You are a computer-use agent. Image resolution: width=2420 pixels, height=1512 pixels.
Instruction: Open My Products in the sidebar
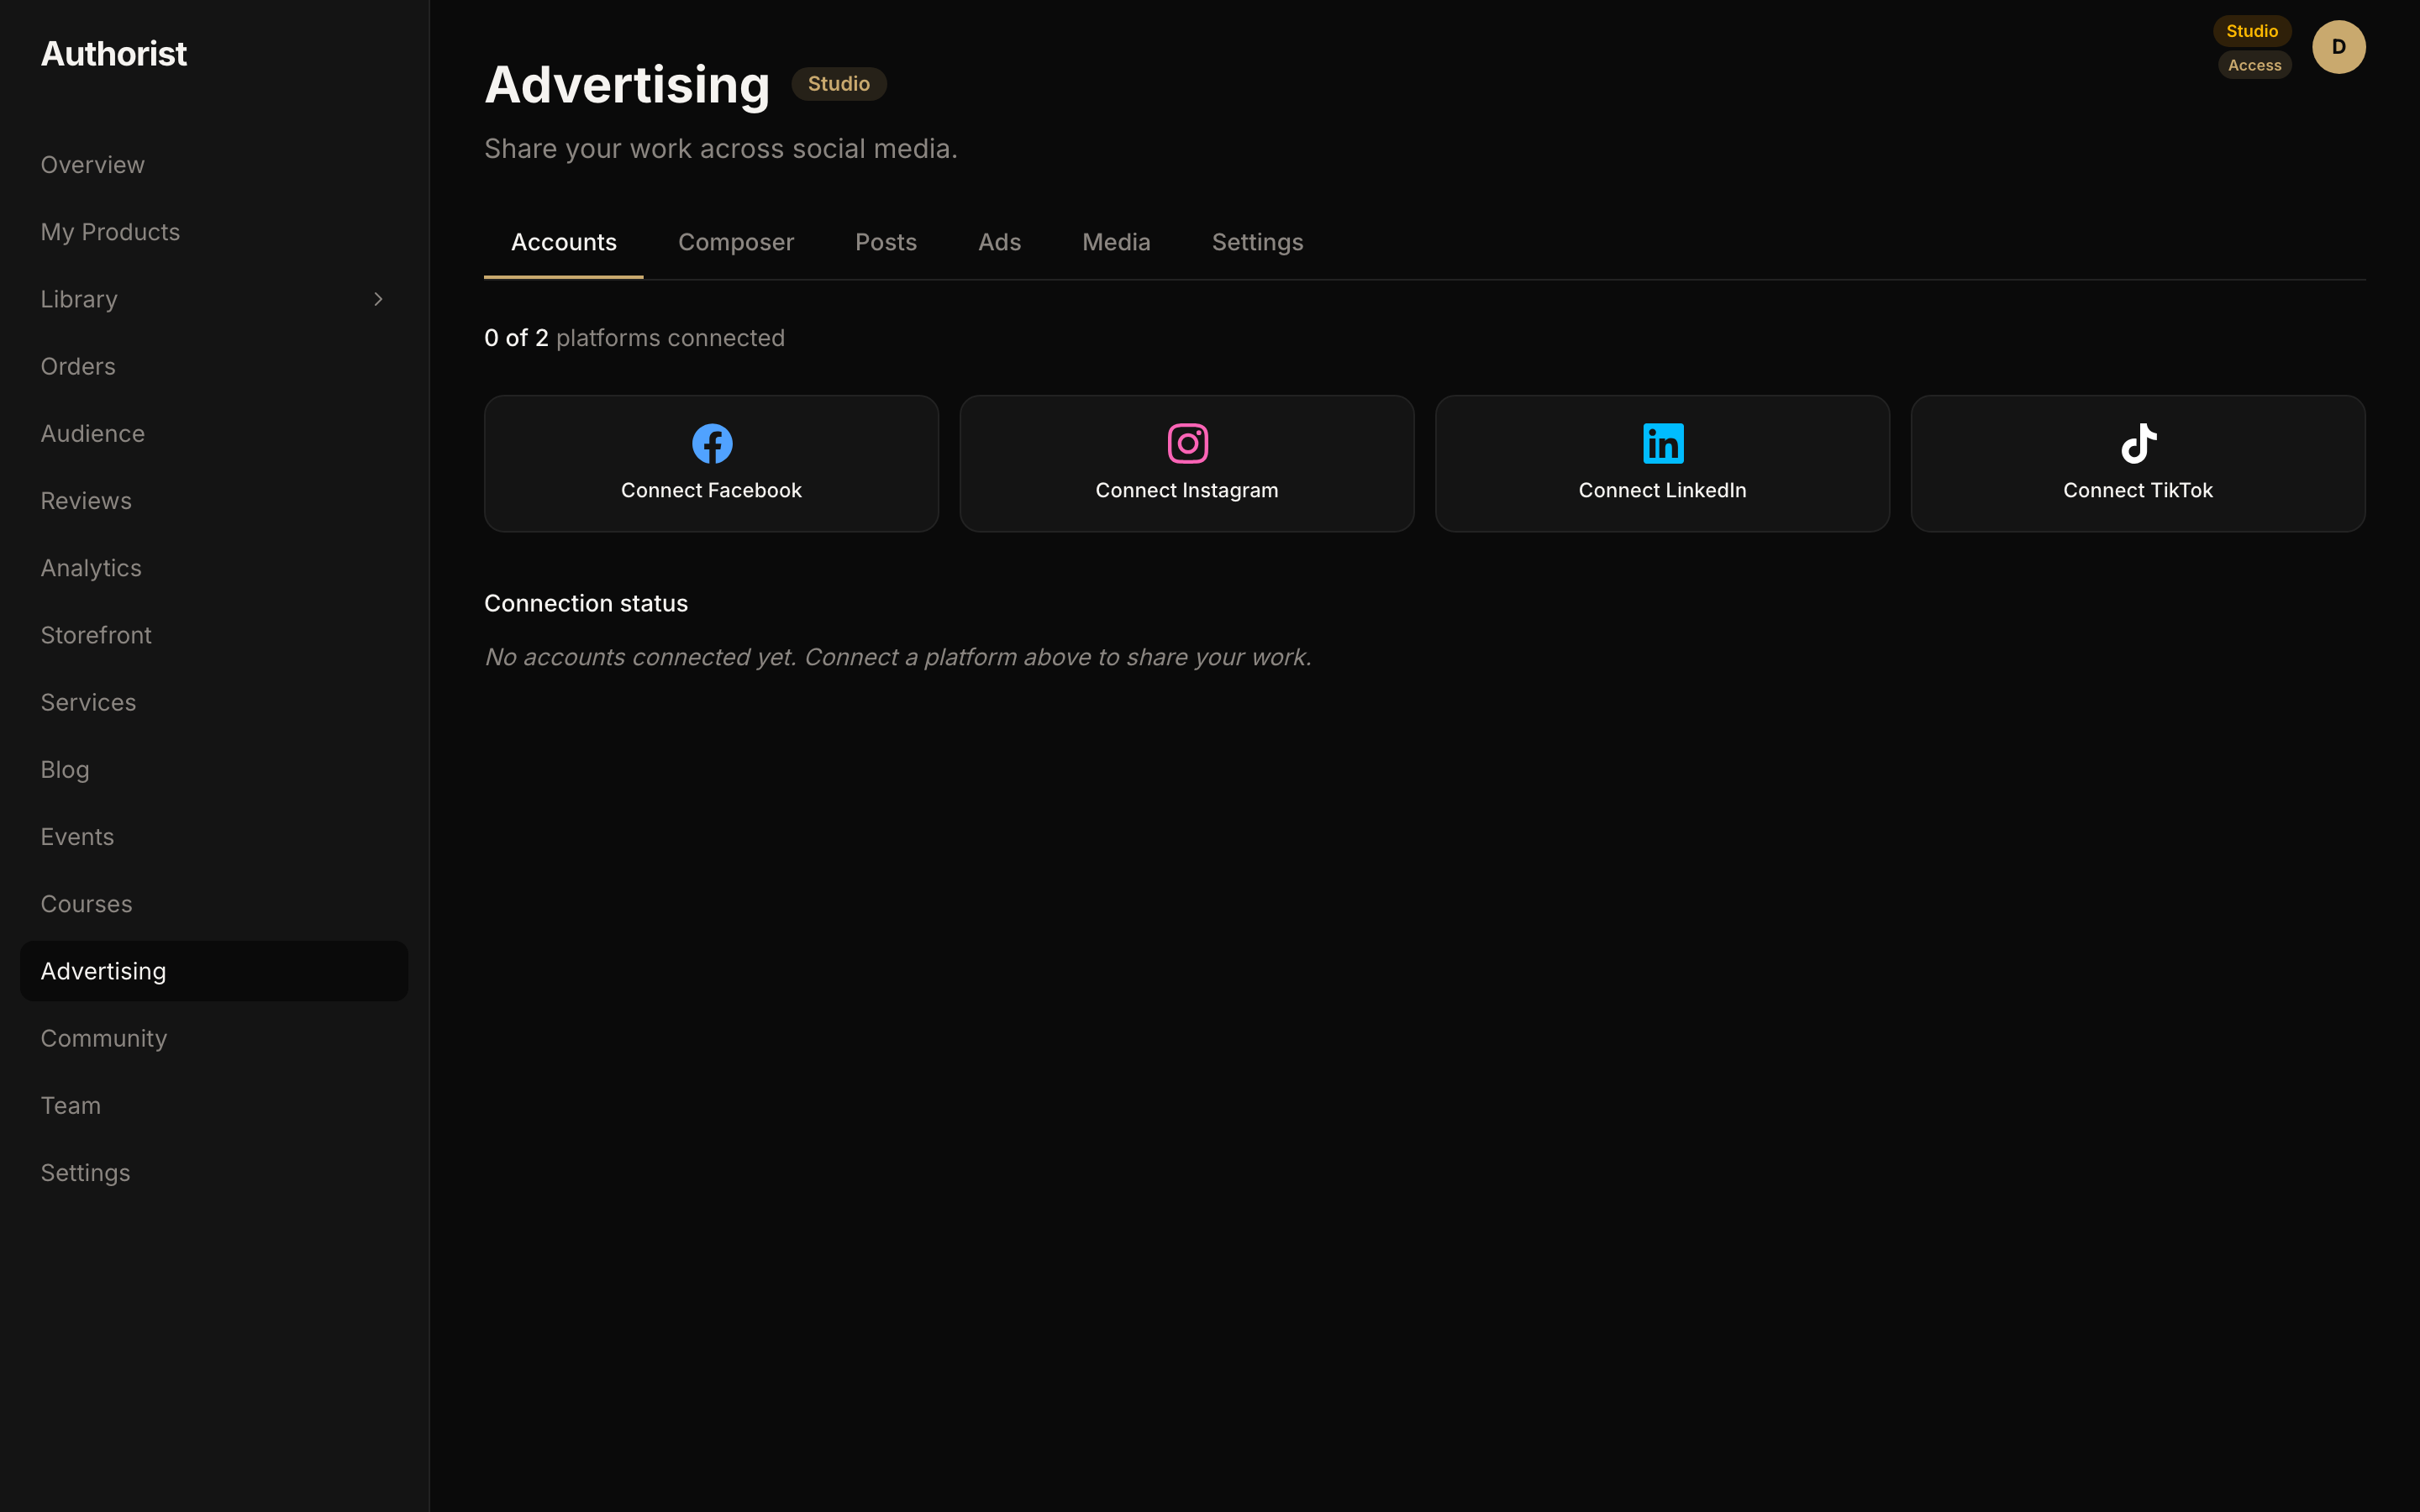click(x=214, y=232)
